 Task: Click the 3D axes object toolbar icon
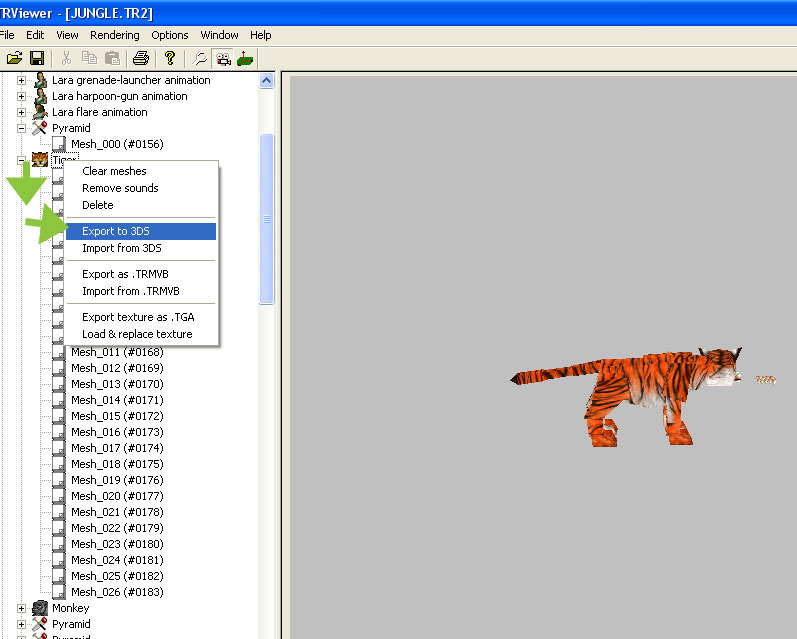tap(245, 58)
